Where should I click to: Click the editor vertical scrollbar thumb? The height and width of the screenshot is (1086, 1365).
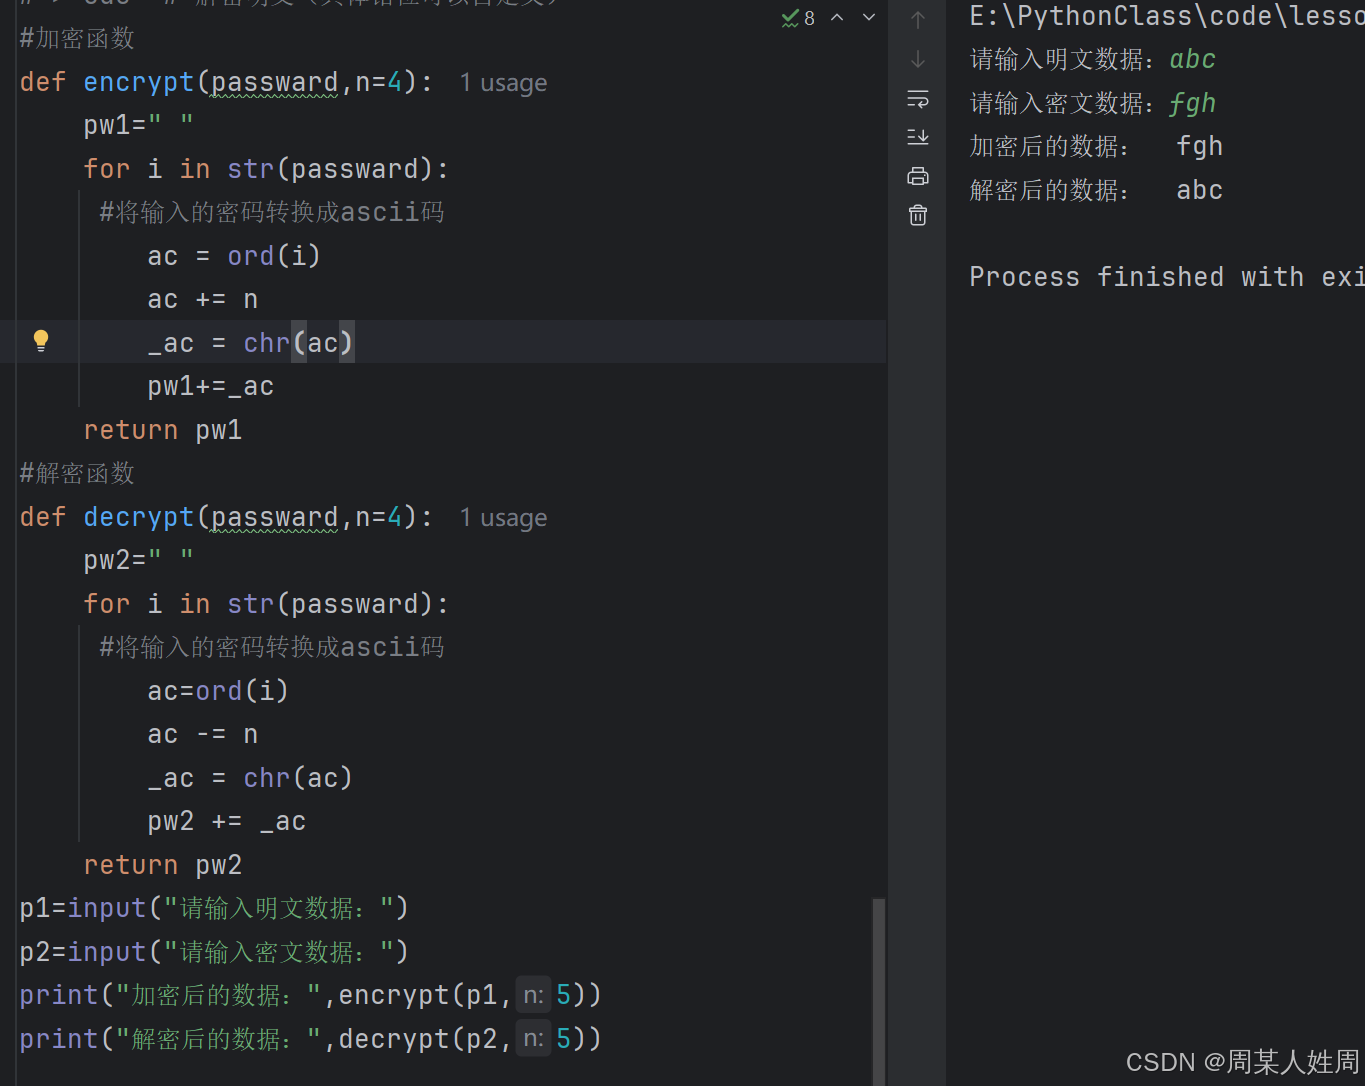[x=879, y=990]
